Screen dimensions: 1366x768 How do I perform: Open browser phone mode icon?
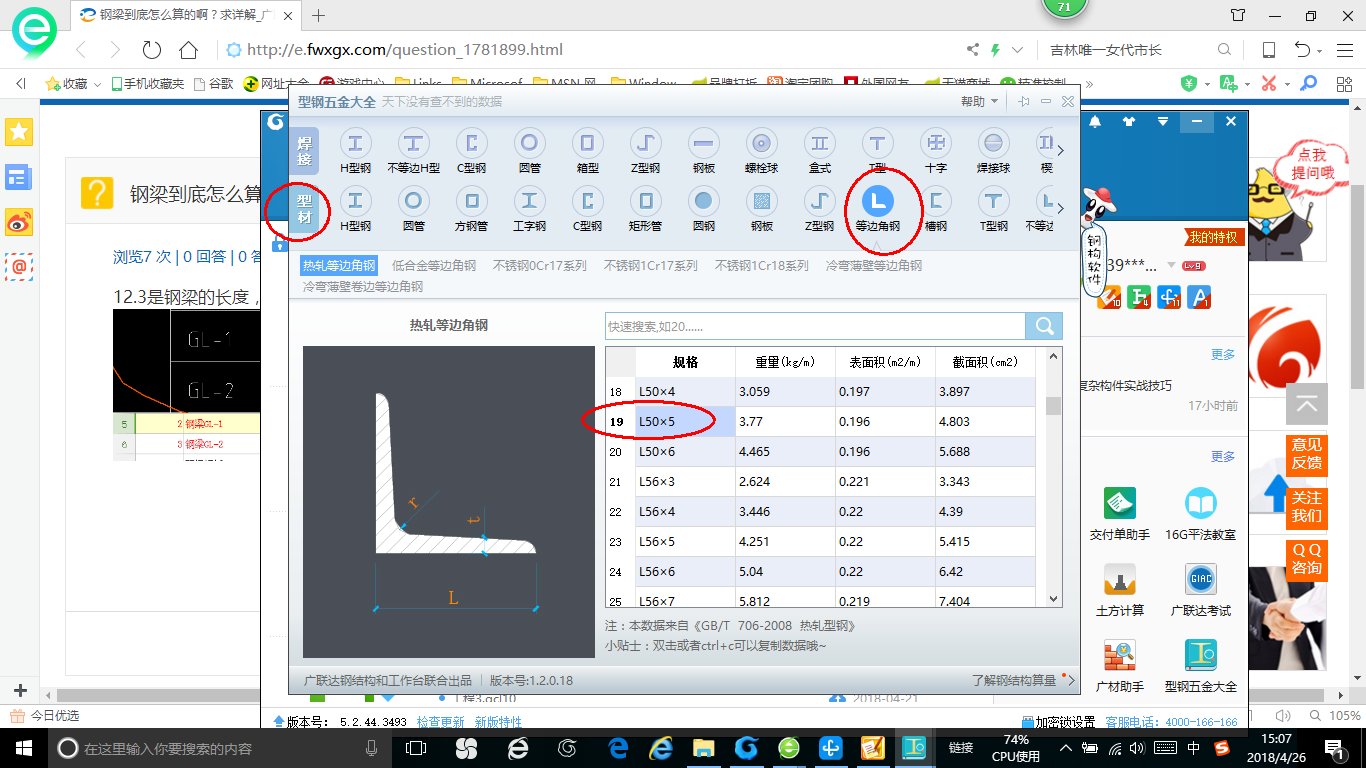point(1268,50)
